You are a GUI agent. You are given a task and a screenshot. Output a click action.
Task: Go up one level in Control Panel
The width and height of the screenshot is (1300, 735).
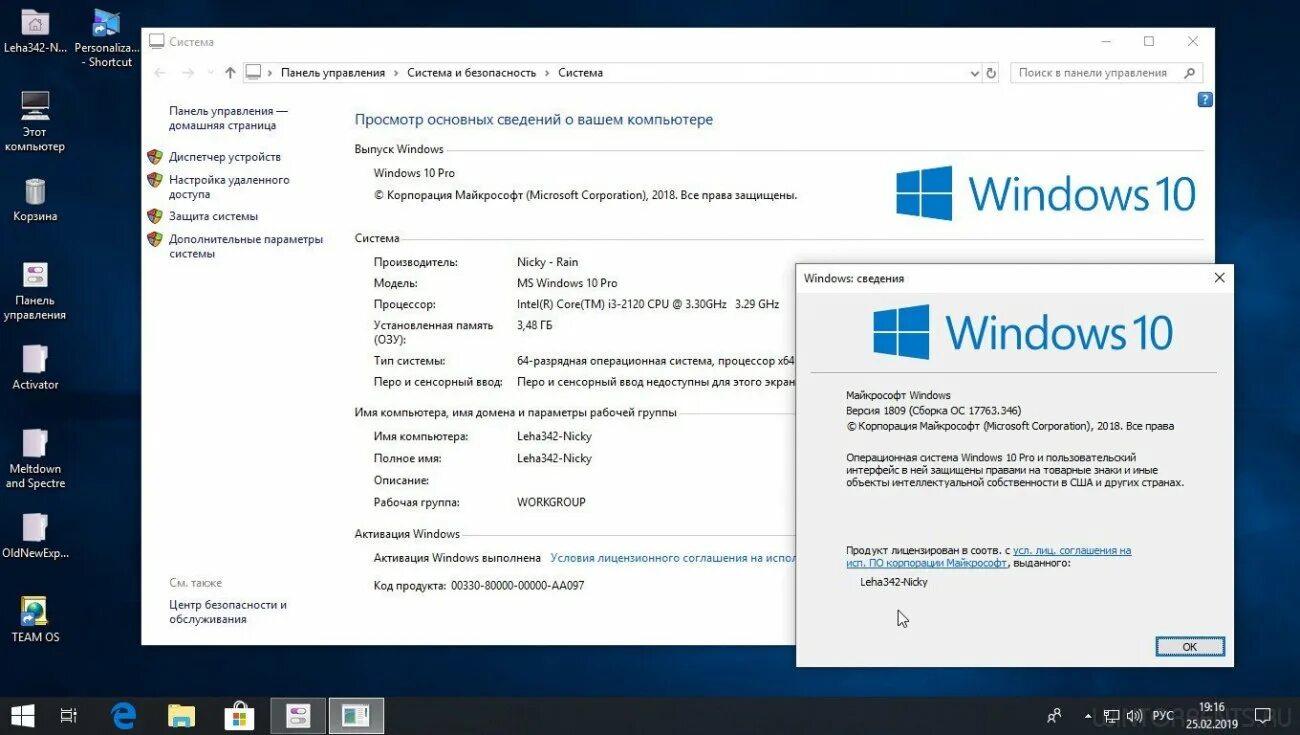click(230, 73)
